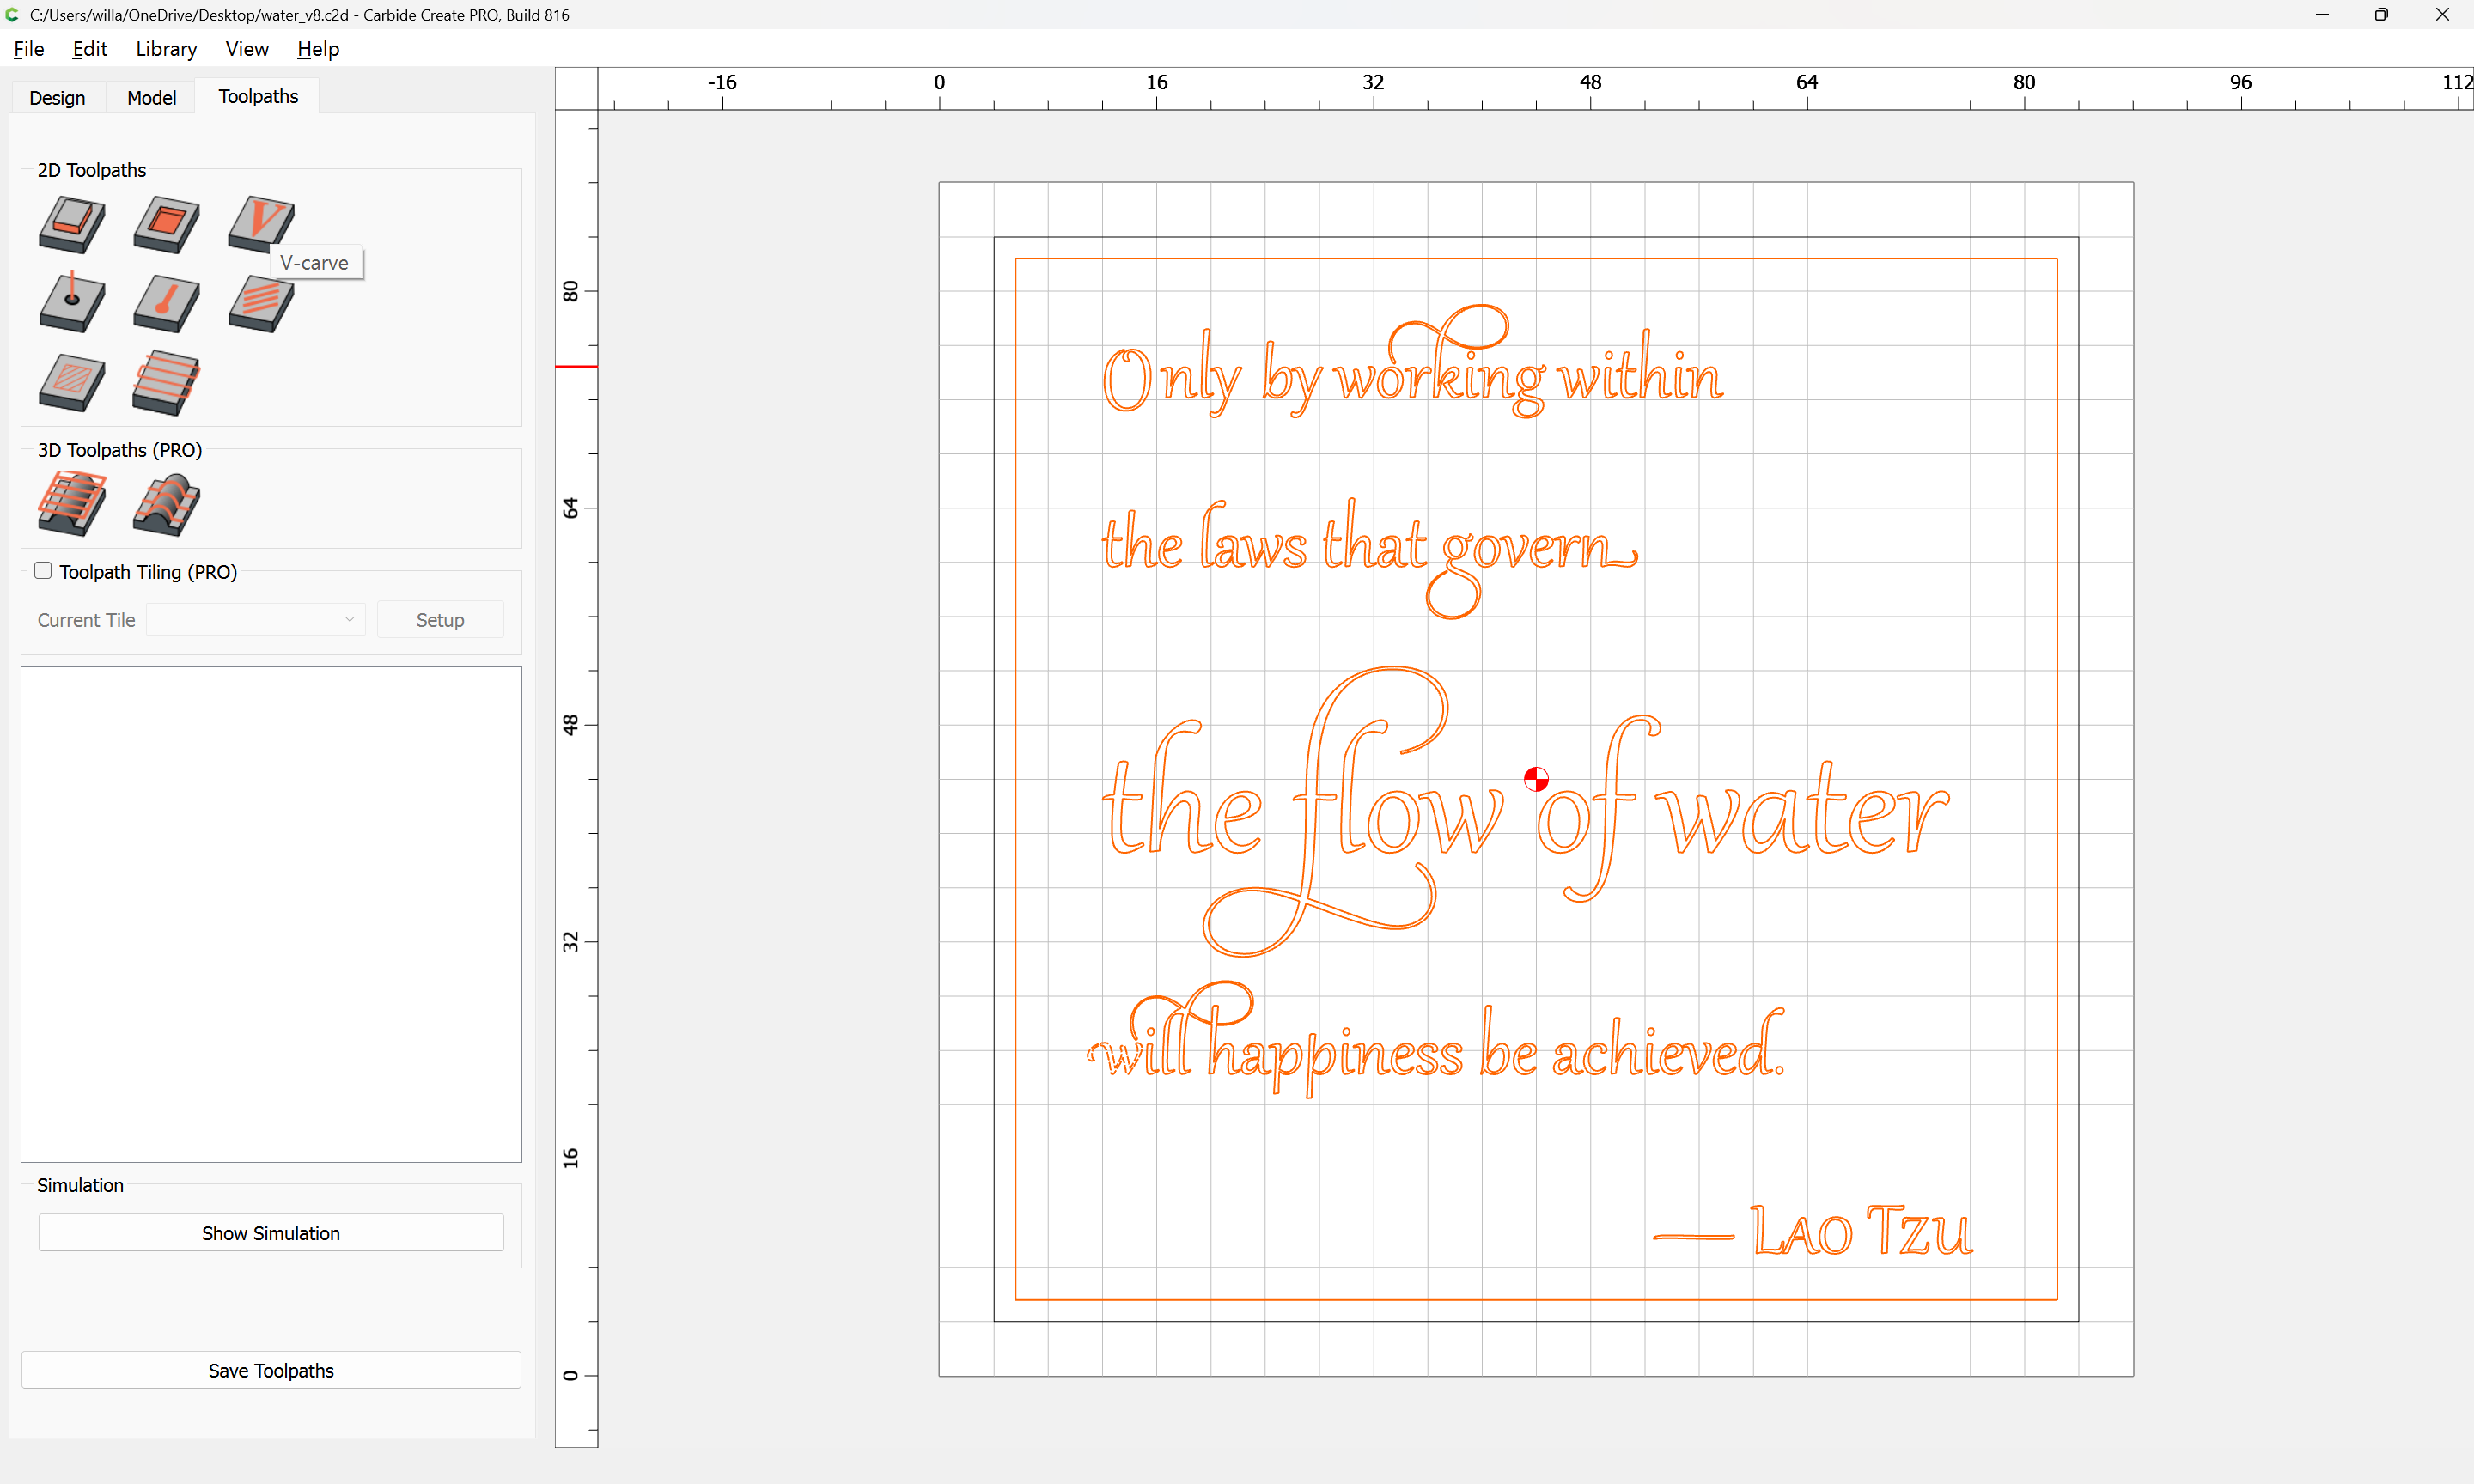The height and width of the screenshot is (1484, 2474).
Task: Open the File menu
Action: (29, 48)
